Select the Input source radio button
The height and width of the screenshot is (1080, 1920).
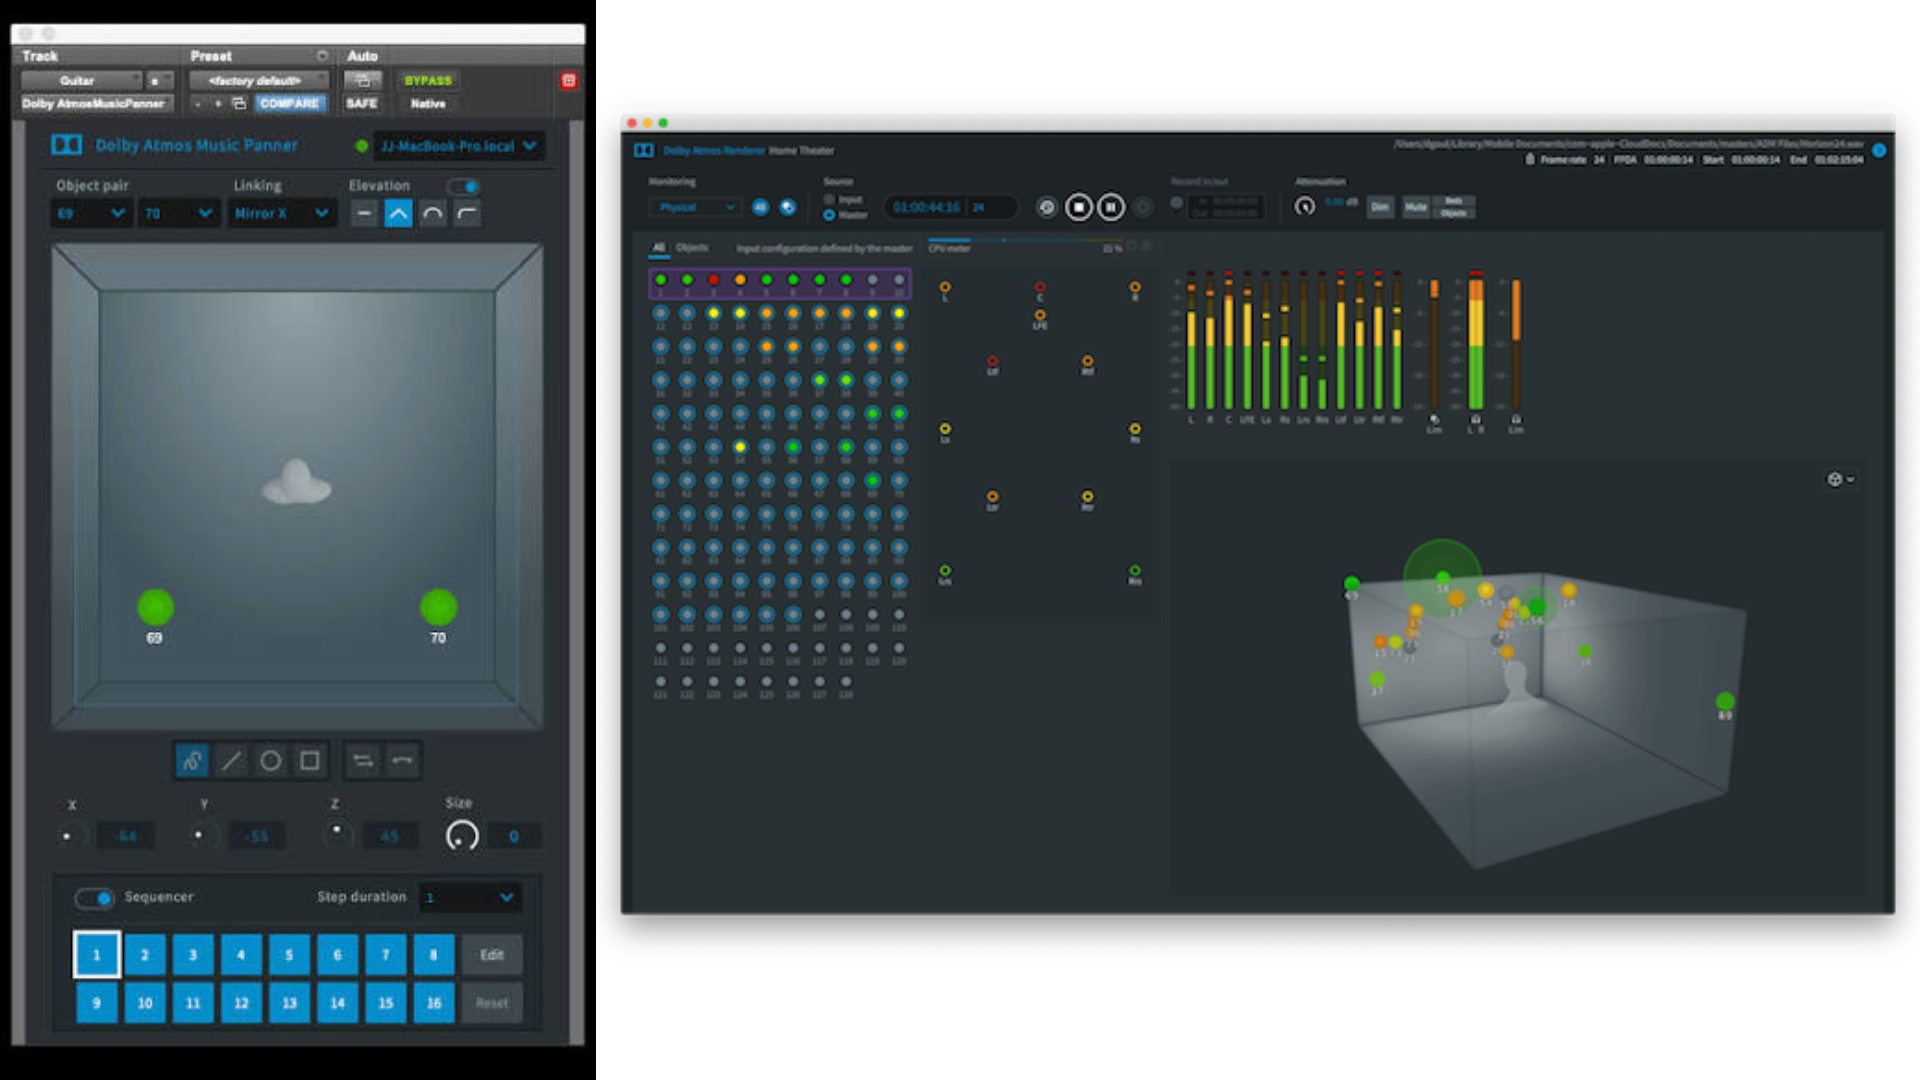tap(829, 199)
